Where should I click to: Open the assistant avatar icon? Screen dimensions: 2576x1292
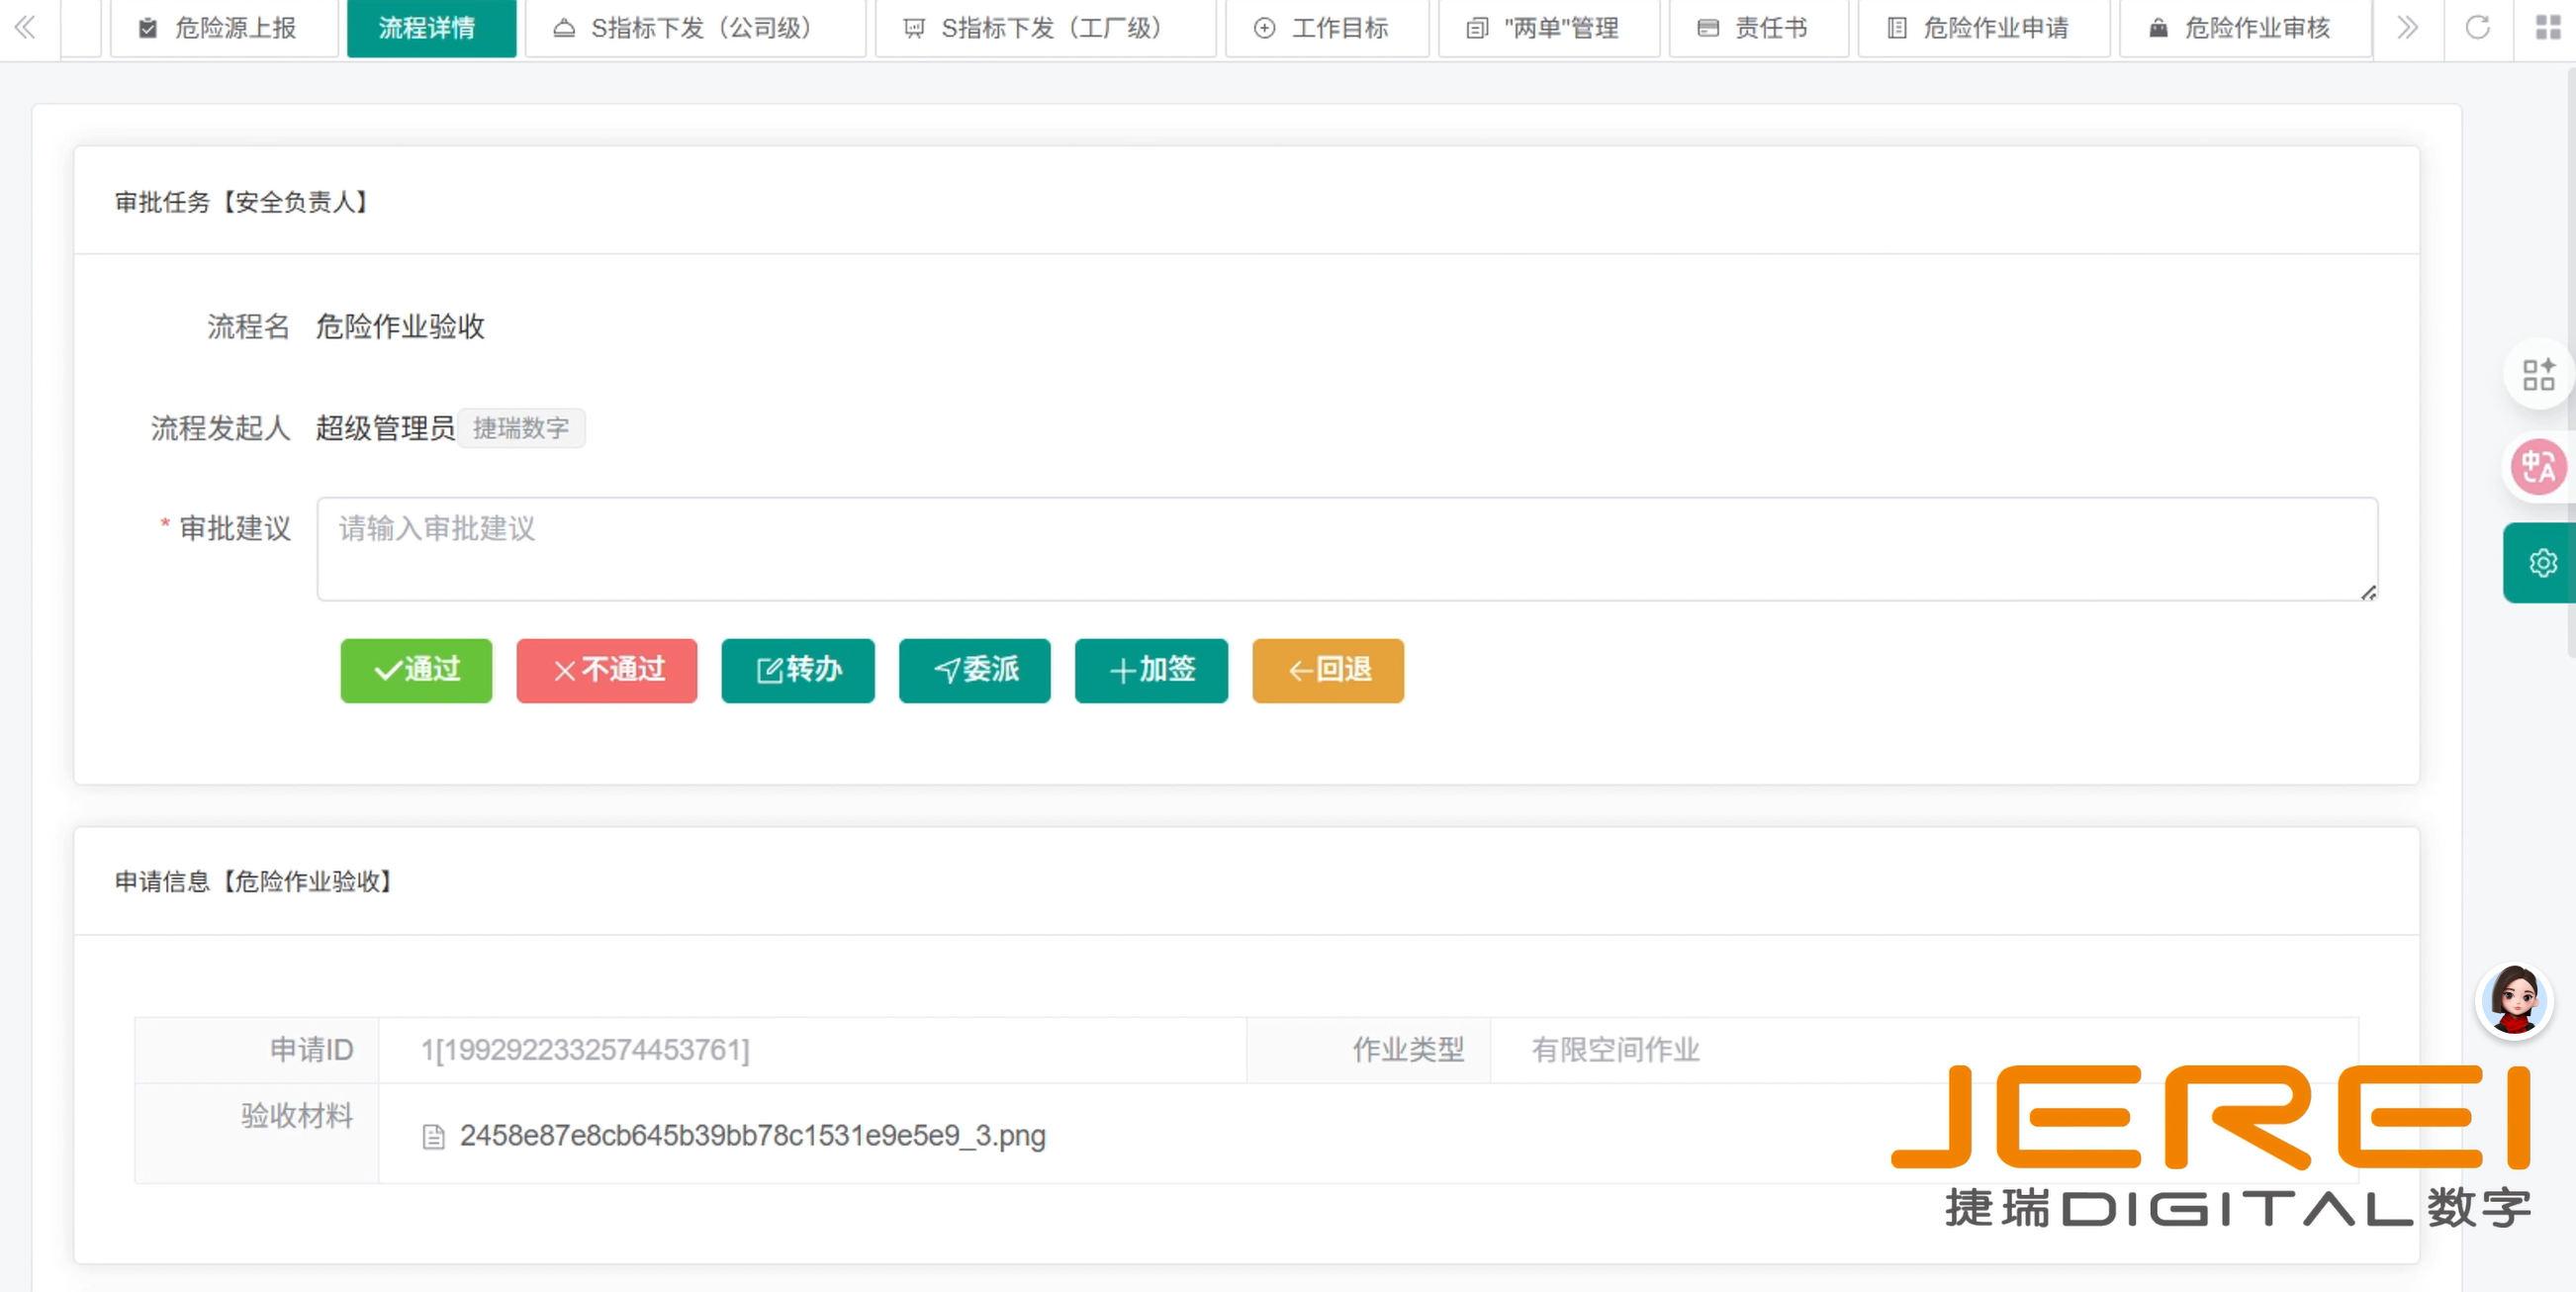[x=2514, y=1001]
